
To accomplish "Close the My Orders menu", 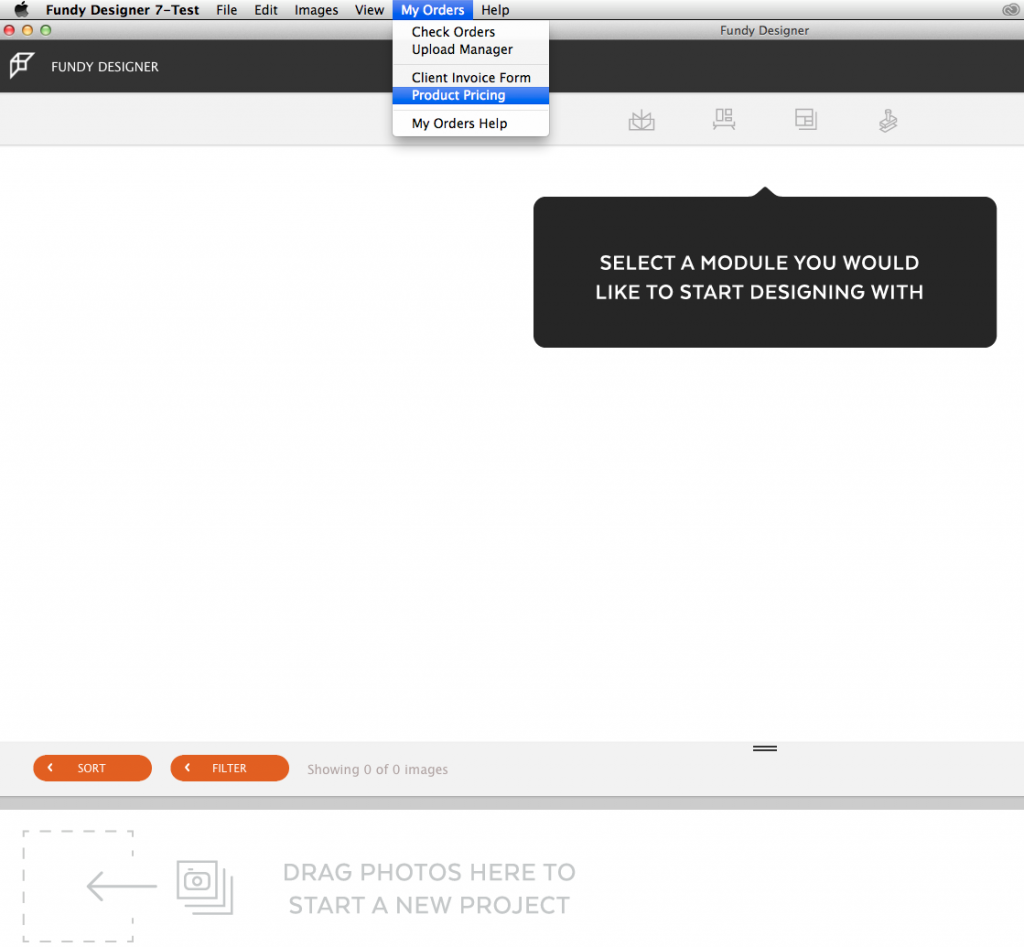I will (x=432, y=10).
